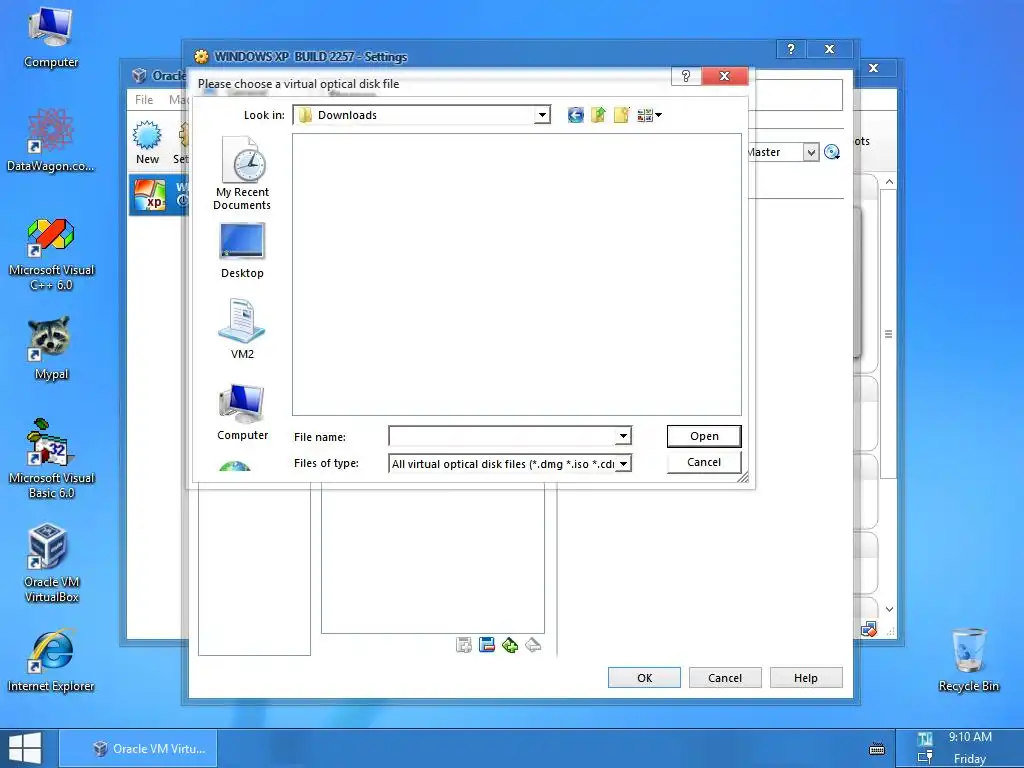The width and height of the screenshot is (1024, 768).
Task: Expand the Look in Downloads dropdown
Action: point(542,115)
